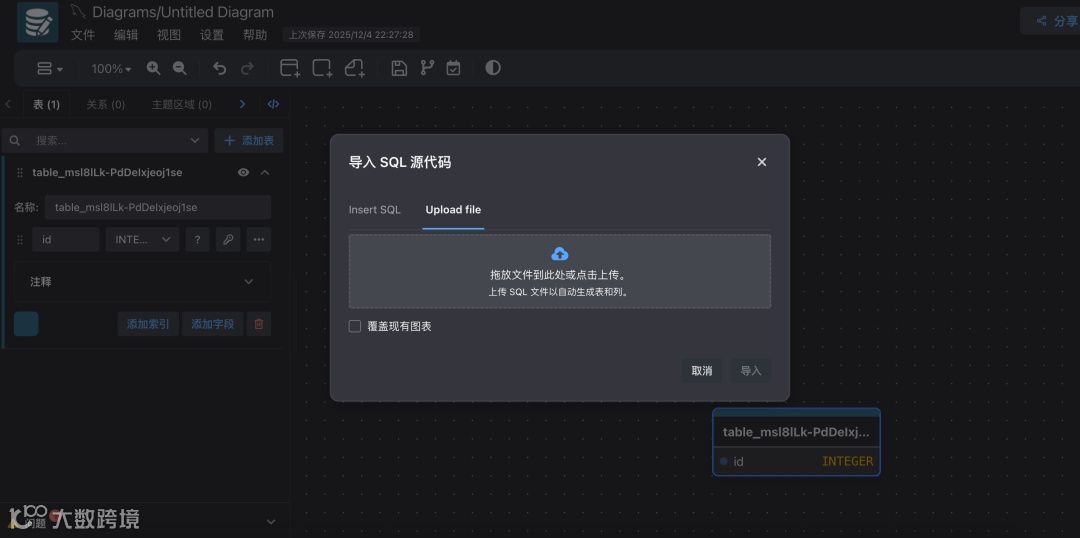Open the layout selector dropdown in toolbar

(50, 68)
